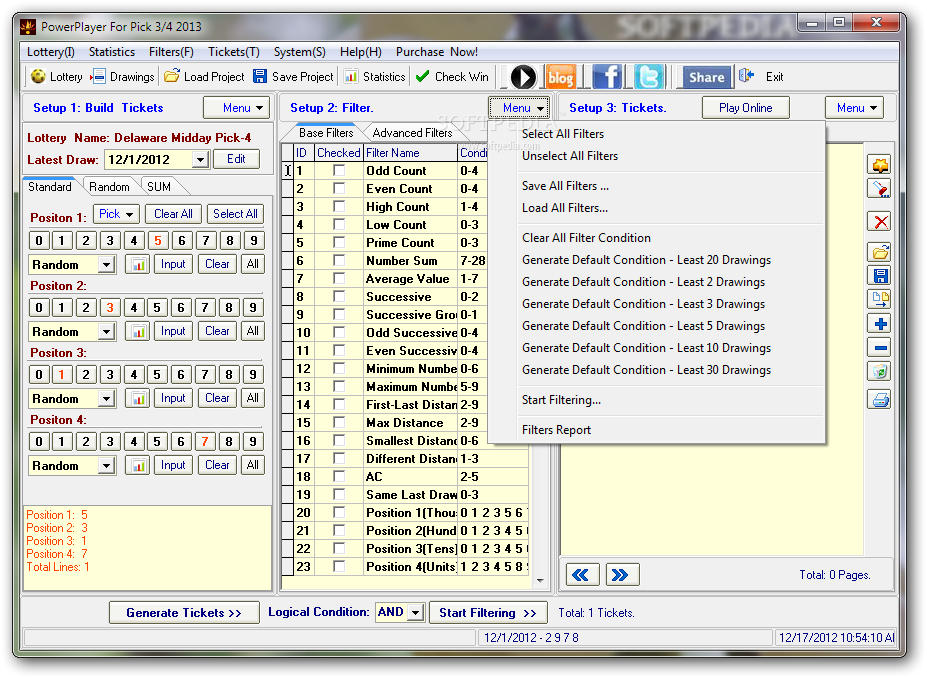
Task: Click the Exit toolbar icon
Action: pos(747,76)
